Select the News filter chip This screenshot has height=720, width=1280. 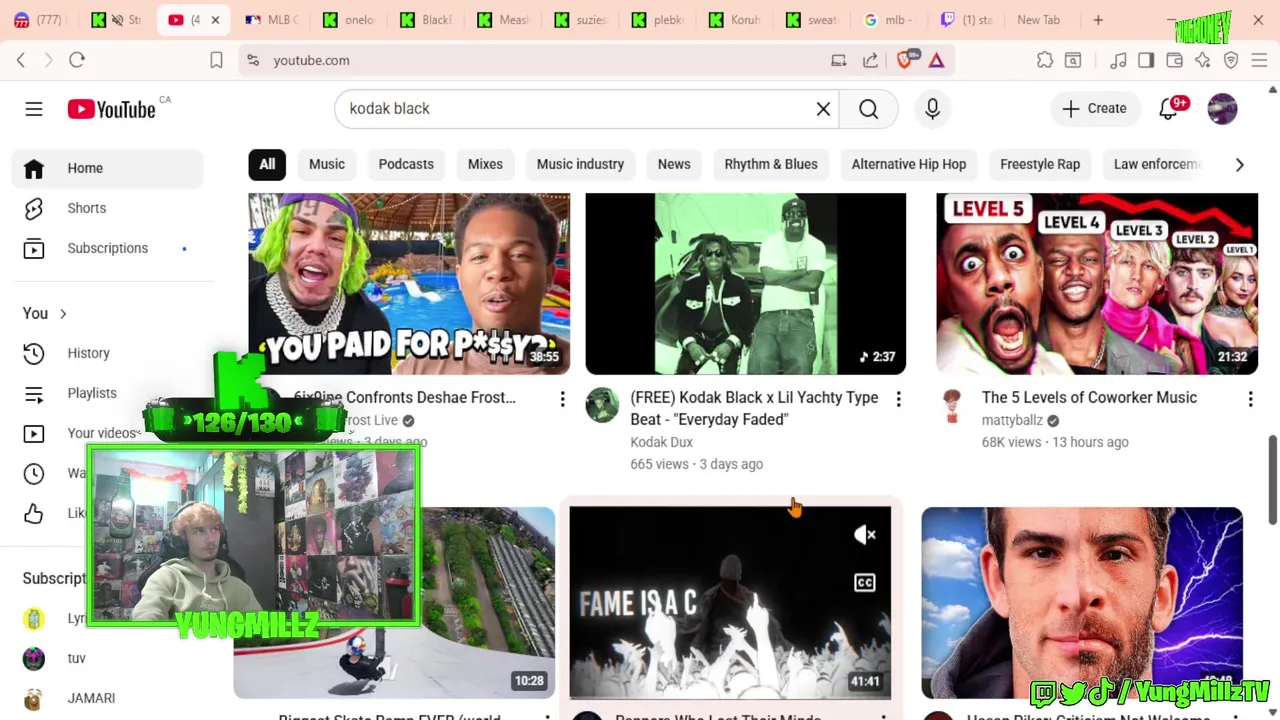point(674,164)
